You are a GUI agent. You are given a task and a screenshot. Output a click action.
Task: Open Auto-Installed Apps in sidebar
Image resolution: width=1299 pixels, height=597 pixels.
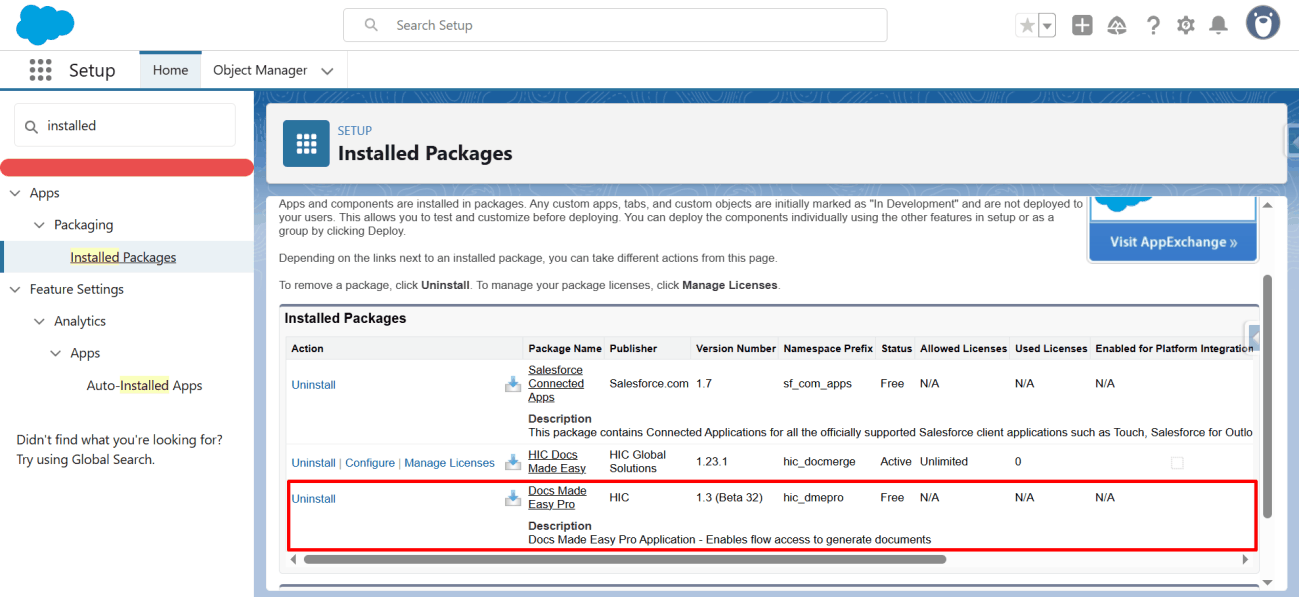tap(144, 385)
